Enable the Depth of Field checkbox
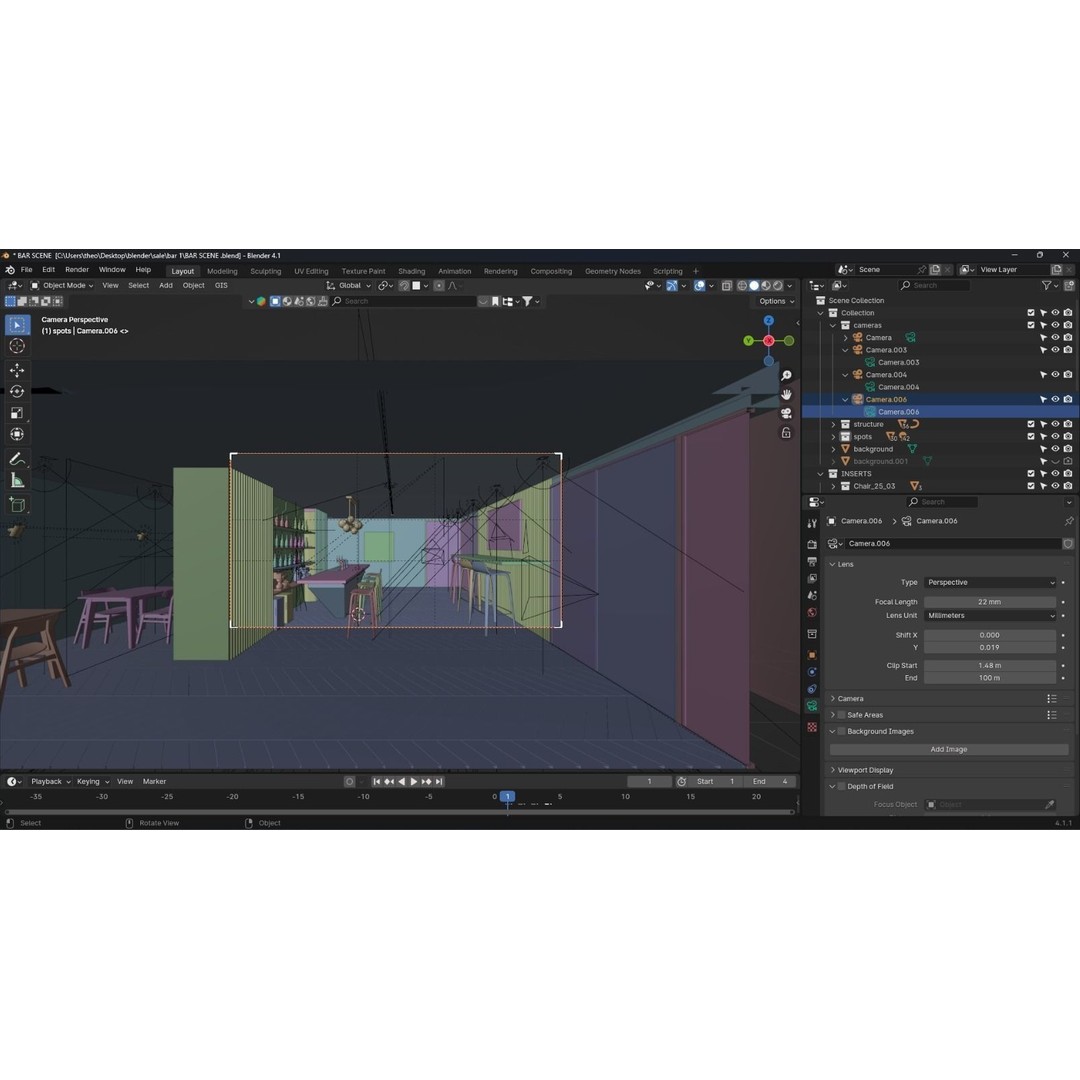 click(841, 787)
